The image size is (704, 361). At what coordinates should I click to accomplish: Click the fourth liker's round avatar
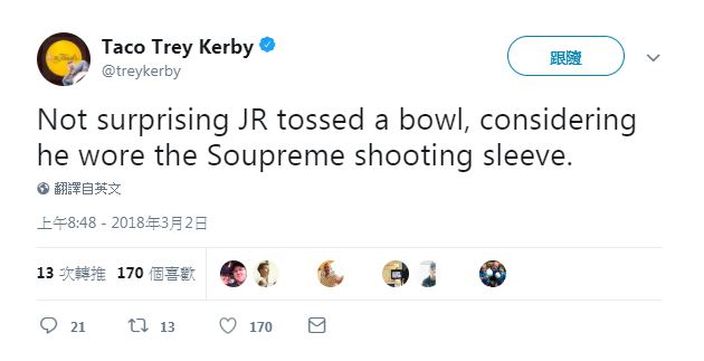tap(396, 273)
